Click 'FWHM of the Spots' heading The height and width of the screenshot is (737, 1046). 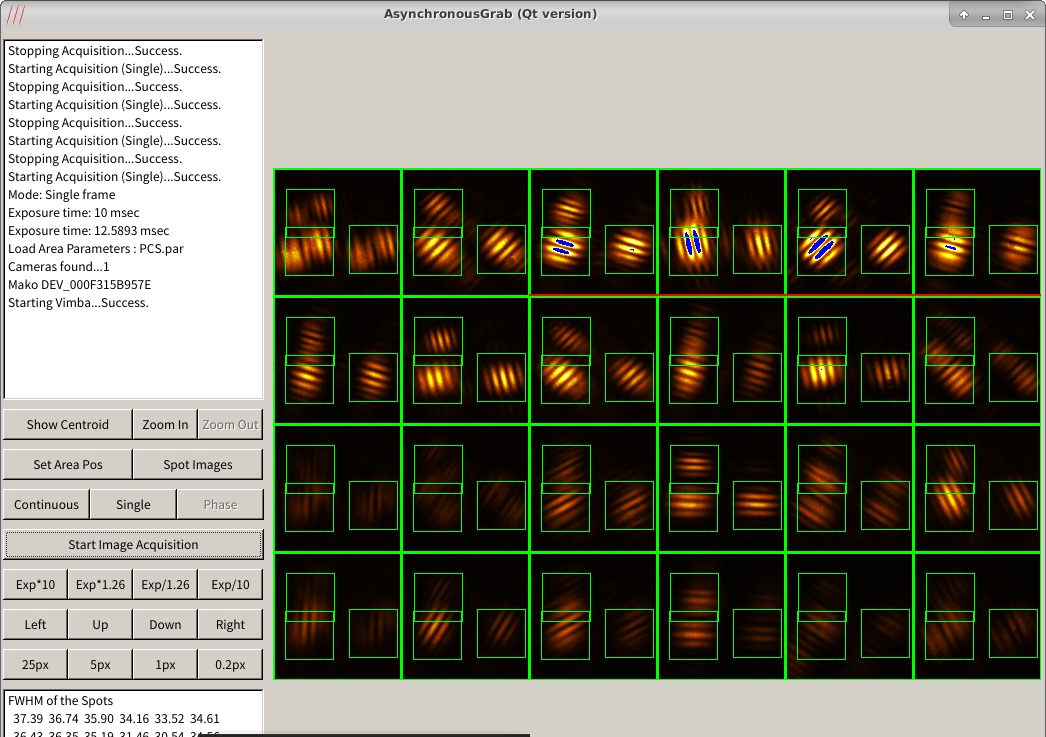click(60, 701)
